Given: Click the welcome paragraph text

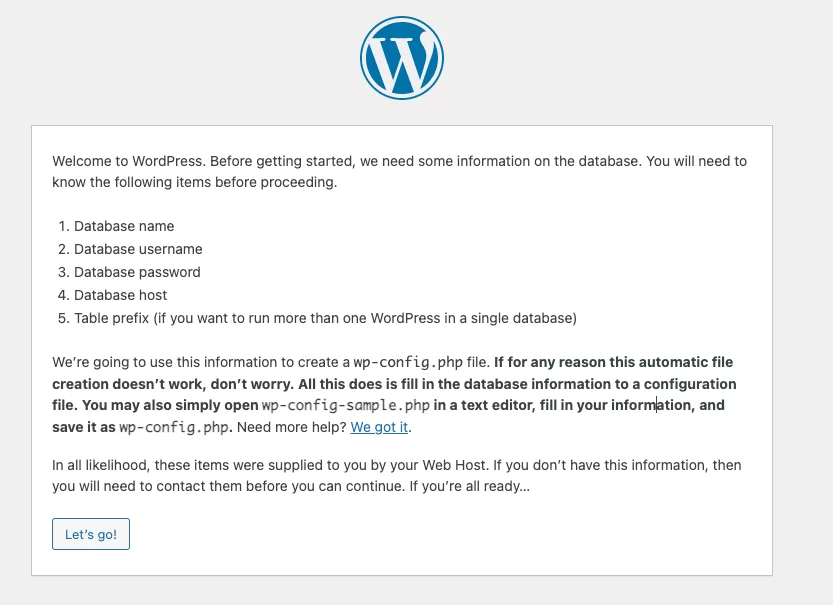Looking at the screenshot, I should coord(398,171).
